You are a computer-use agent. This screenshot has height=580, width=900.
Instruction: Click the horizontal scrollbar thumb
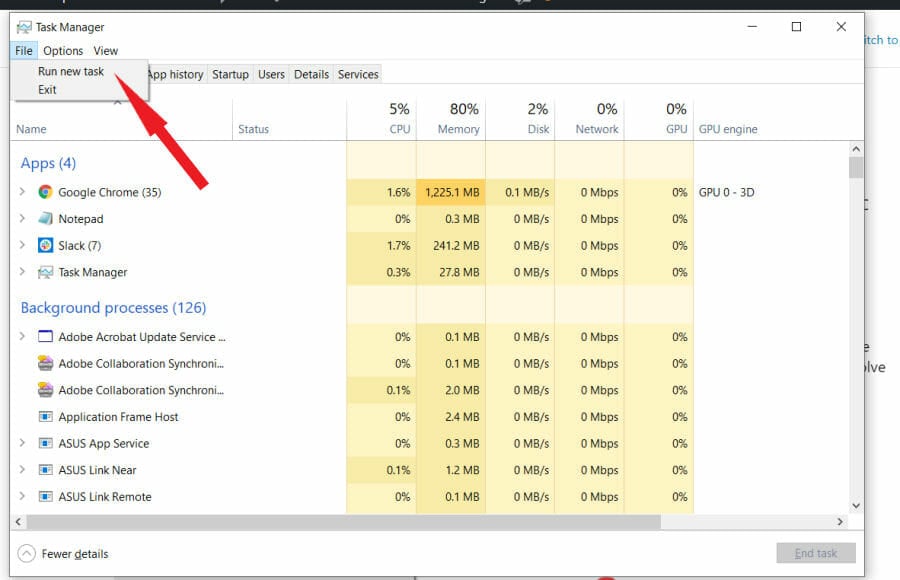coord(343,521)
